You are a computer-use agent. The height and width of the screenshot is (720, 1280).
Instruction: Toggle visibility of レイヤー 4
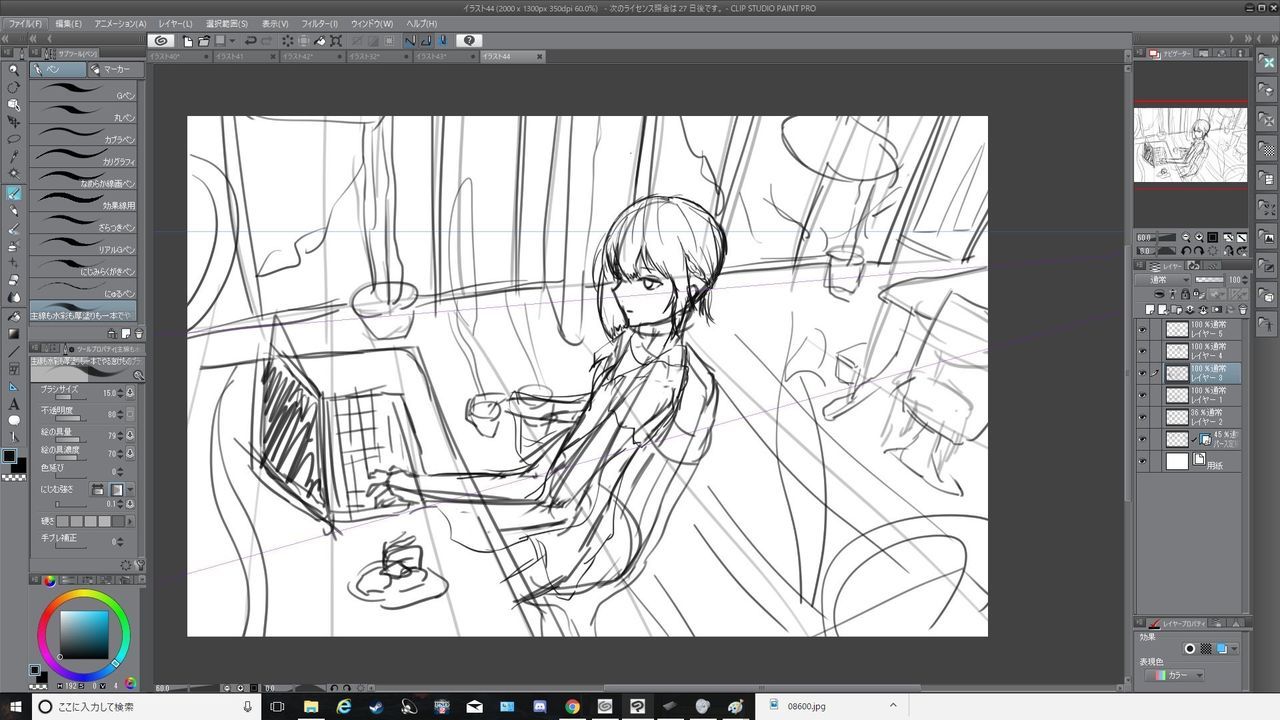[1143, 350]
